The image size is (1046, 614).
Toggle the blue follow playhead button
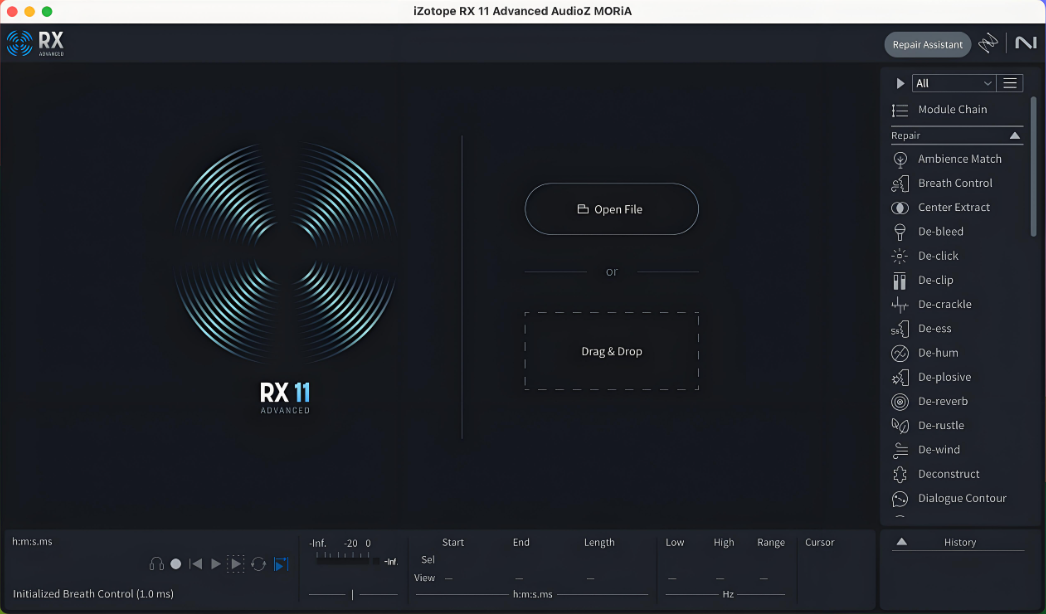pyautogui.click(x=281, y=564)
